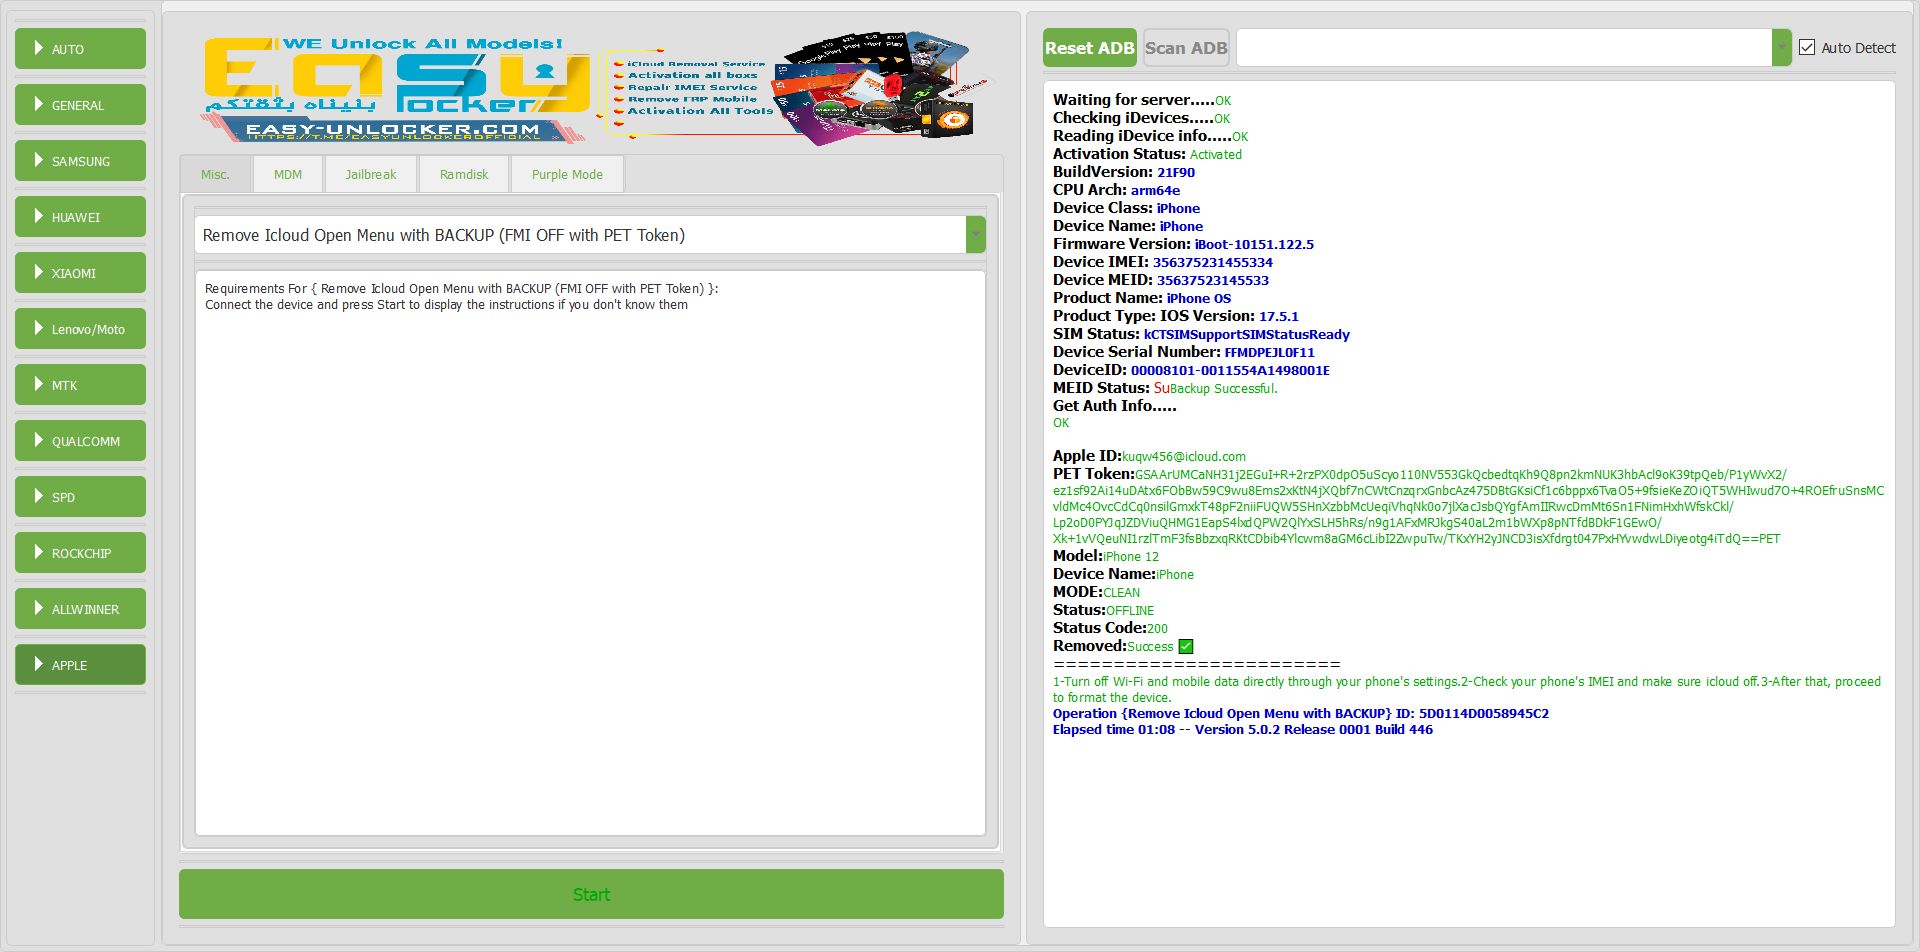
Task: Open the SPD section
Action: point(80,496)
